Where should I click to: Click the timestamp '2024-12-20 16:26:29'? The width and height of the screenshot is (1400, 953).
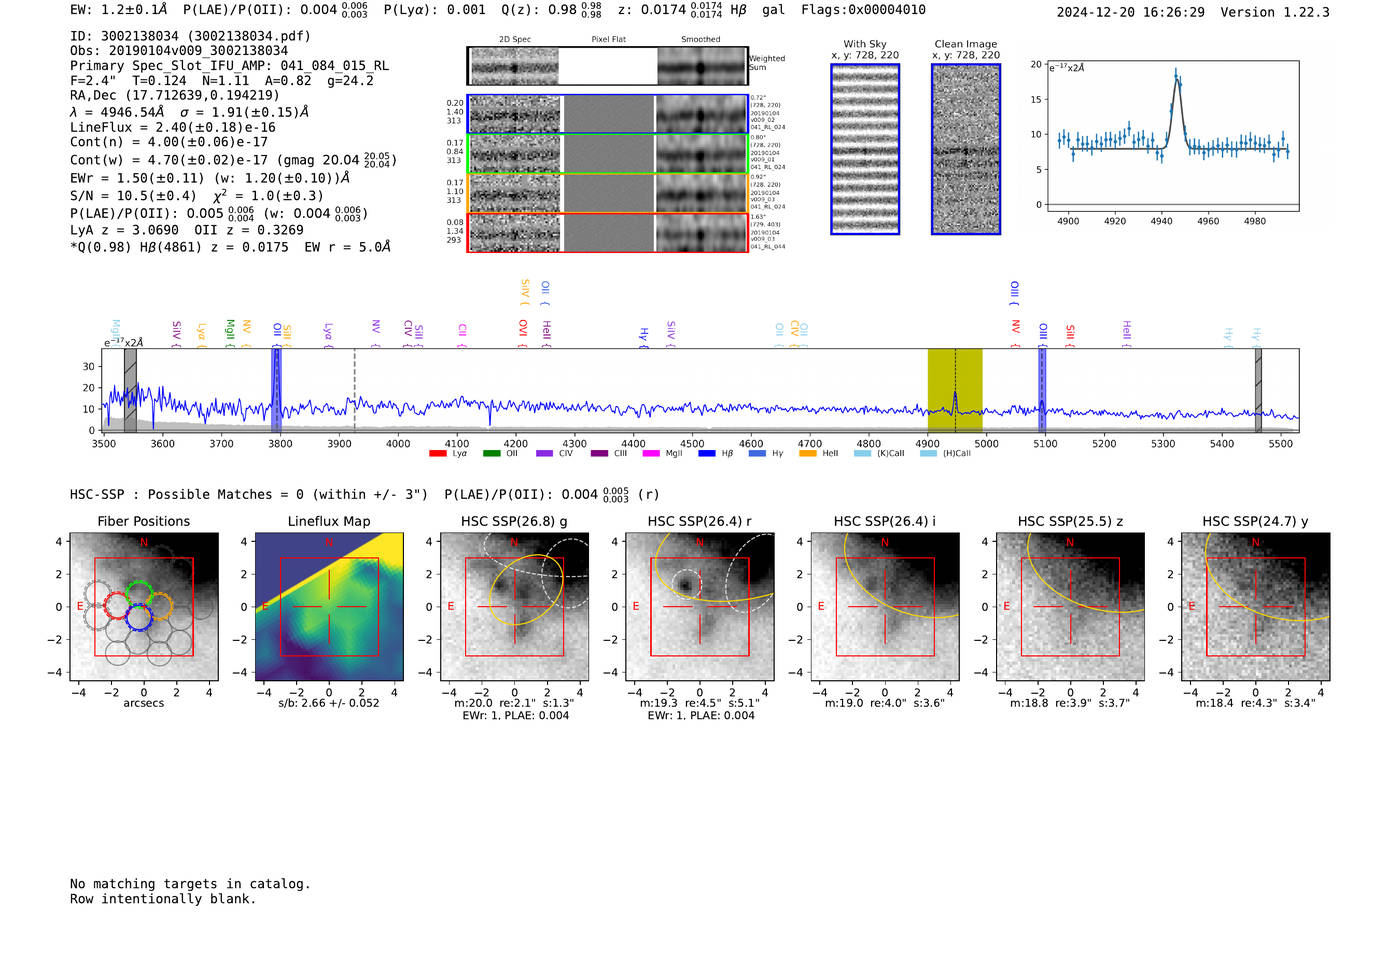tap(1131, 12)
